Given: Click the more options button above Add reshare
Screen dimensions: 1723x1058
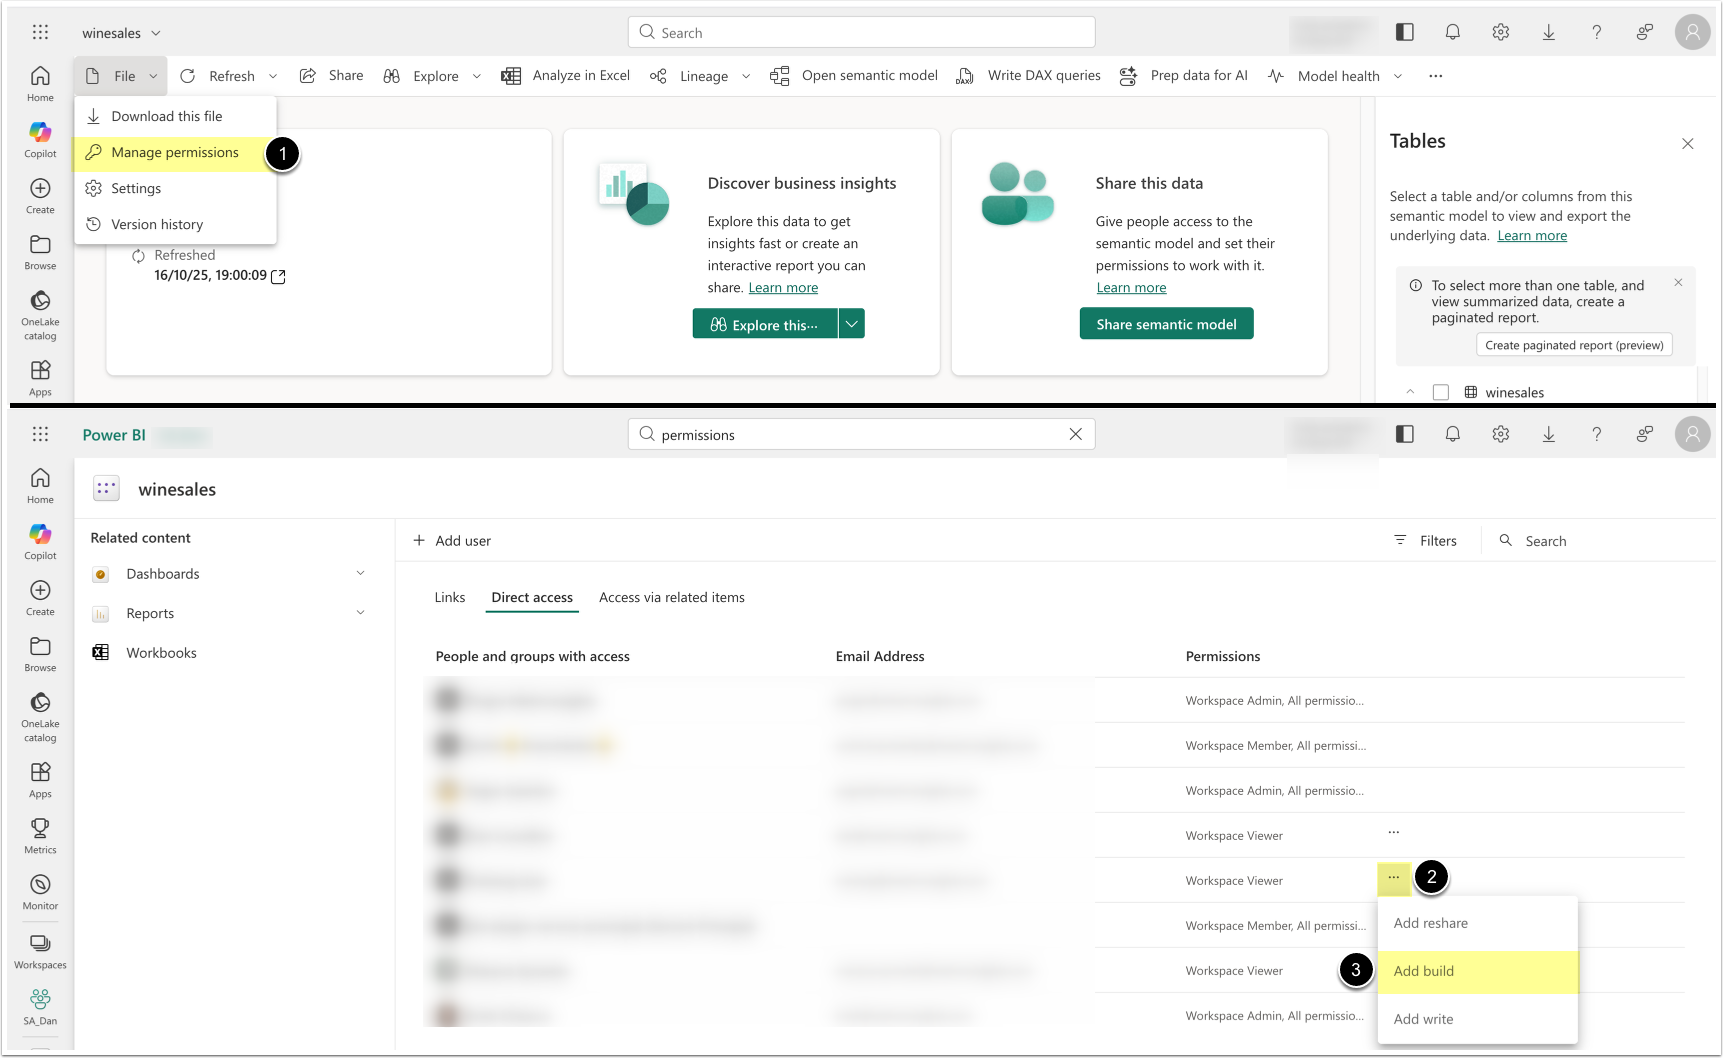Looking at the screenshot, I should pos(1394,878).
